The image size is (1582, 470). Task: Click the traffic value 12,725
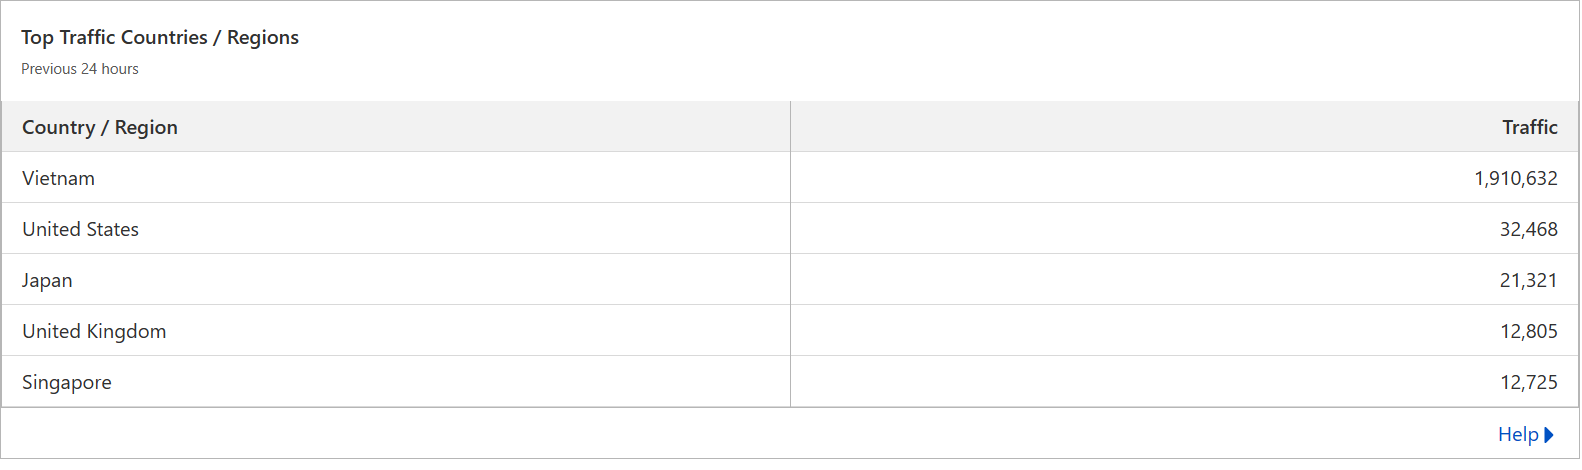coord(1528,382)
